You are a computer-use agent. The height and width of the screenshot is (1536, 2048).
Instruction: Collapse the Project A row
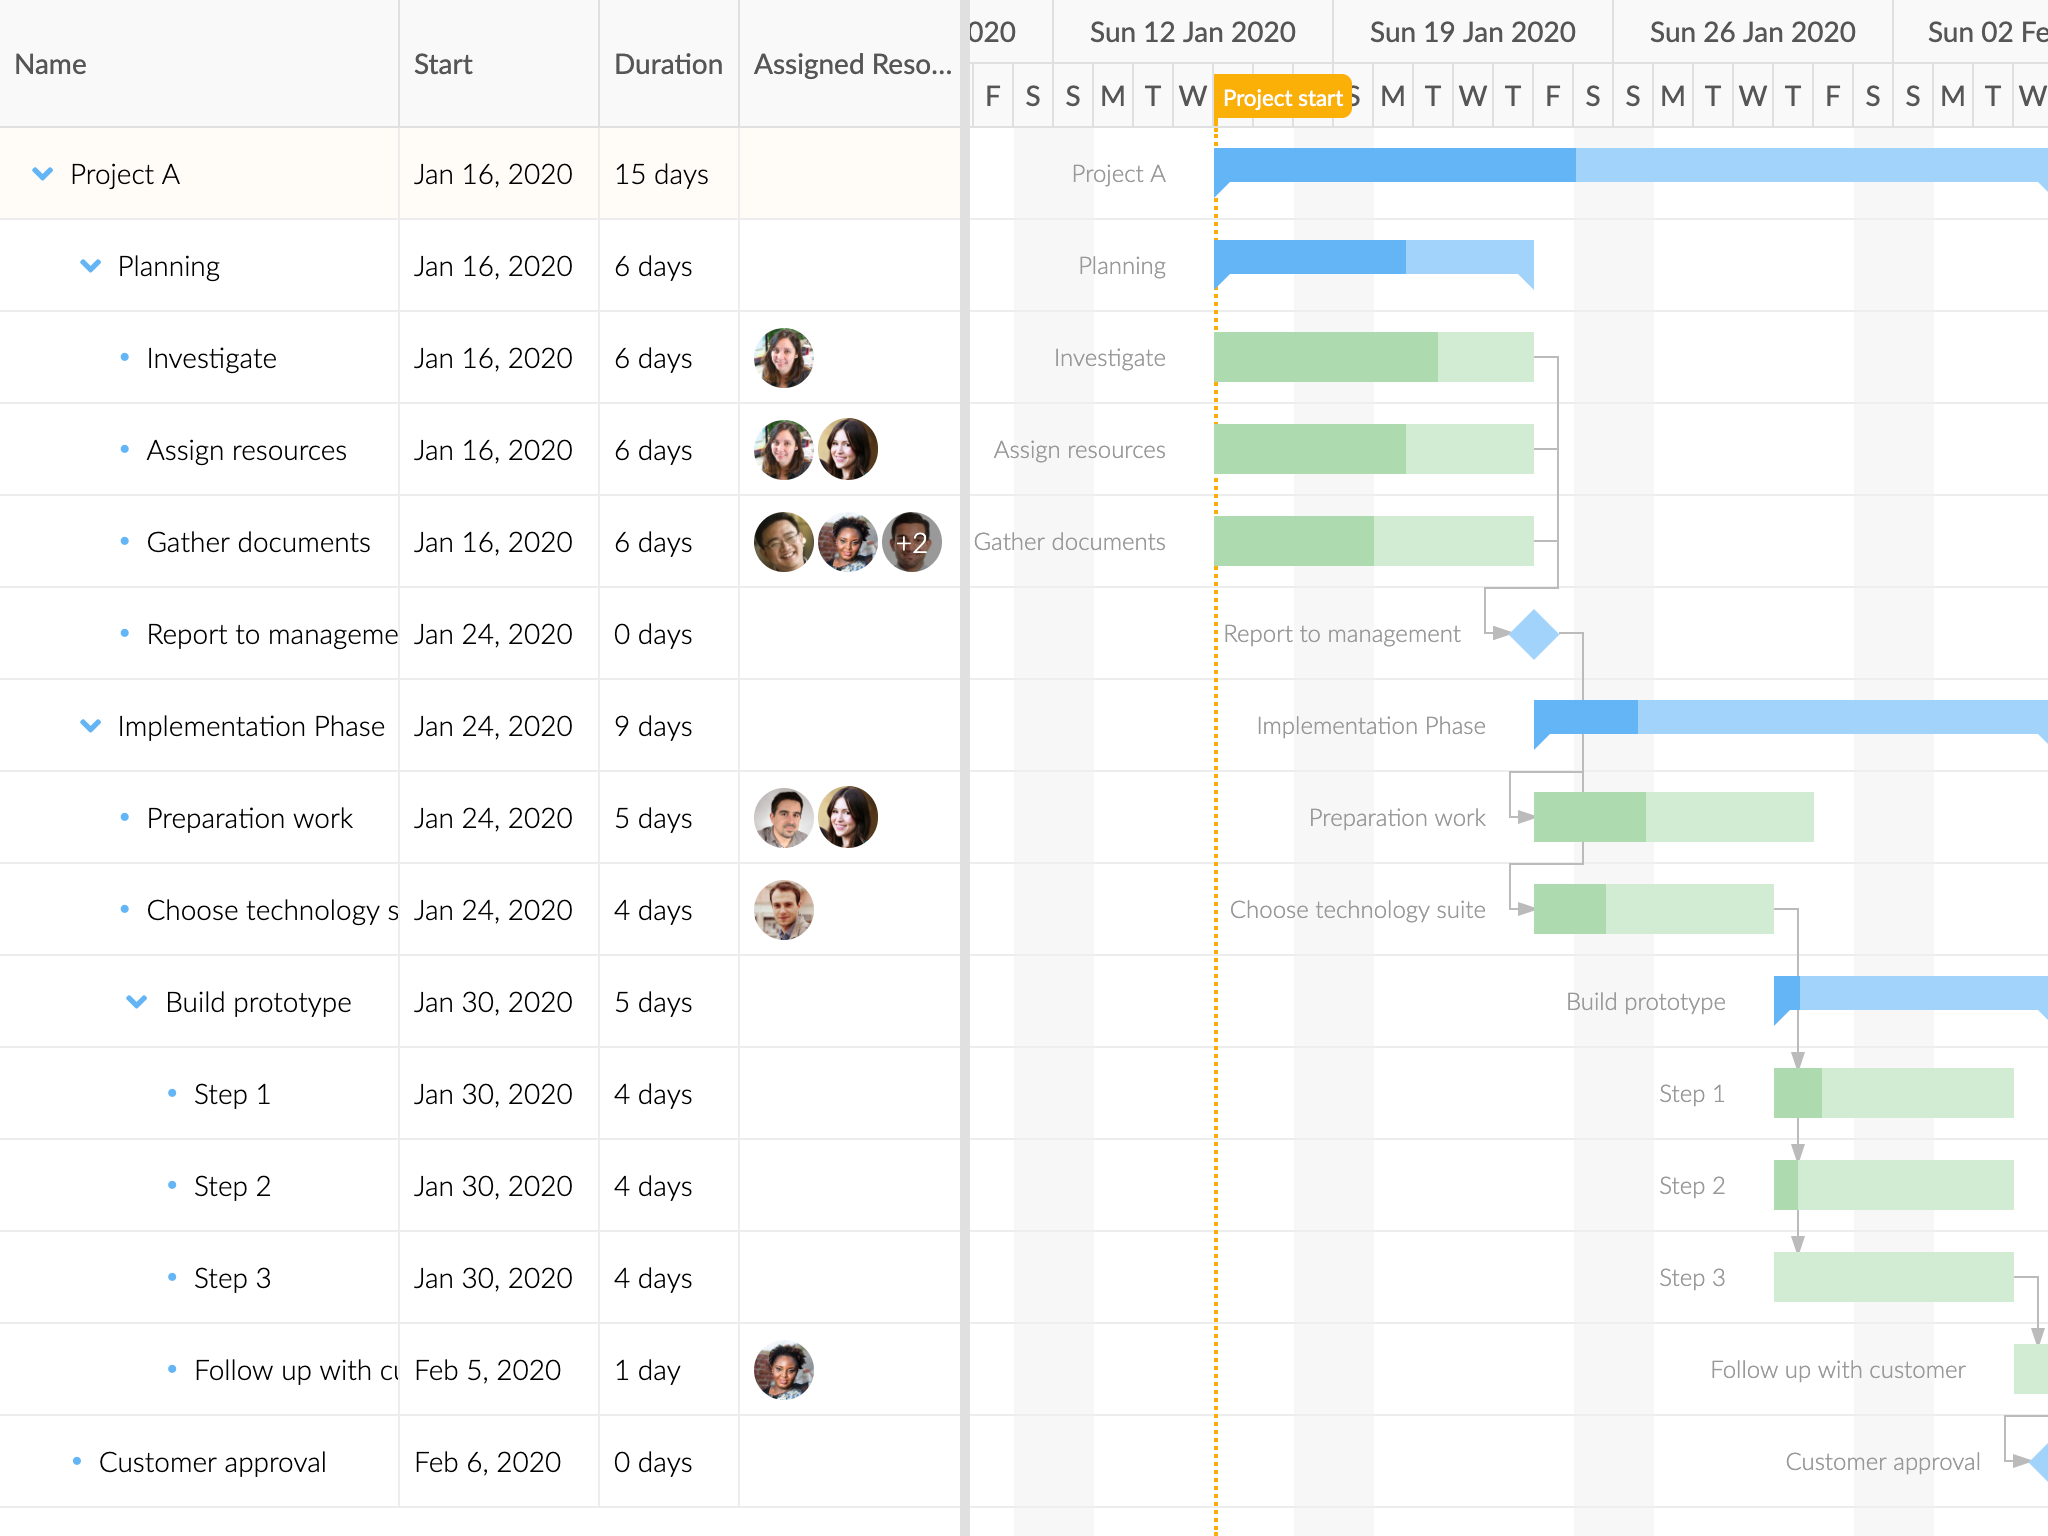[42, 174]
